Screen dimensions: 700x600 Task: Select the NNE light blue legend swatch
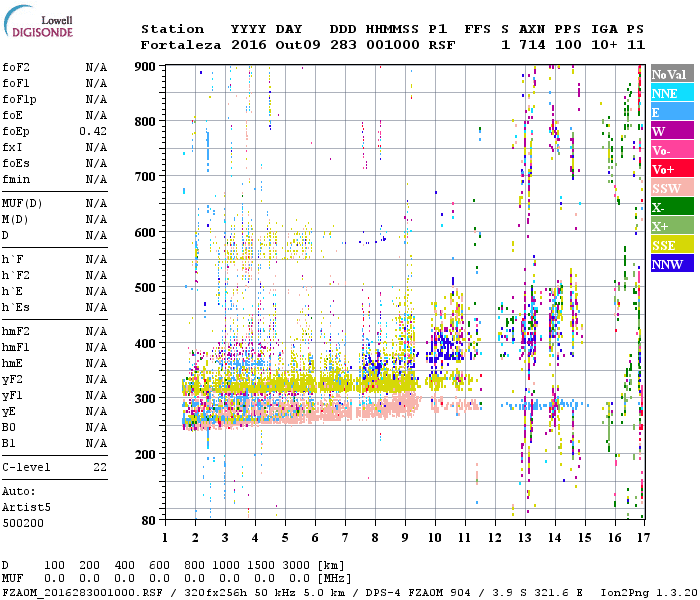click(671, 93)
